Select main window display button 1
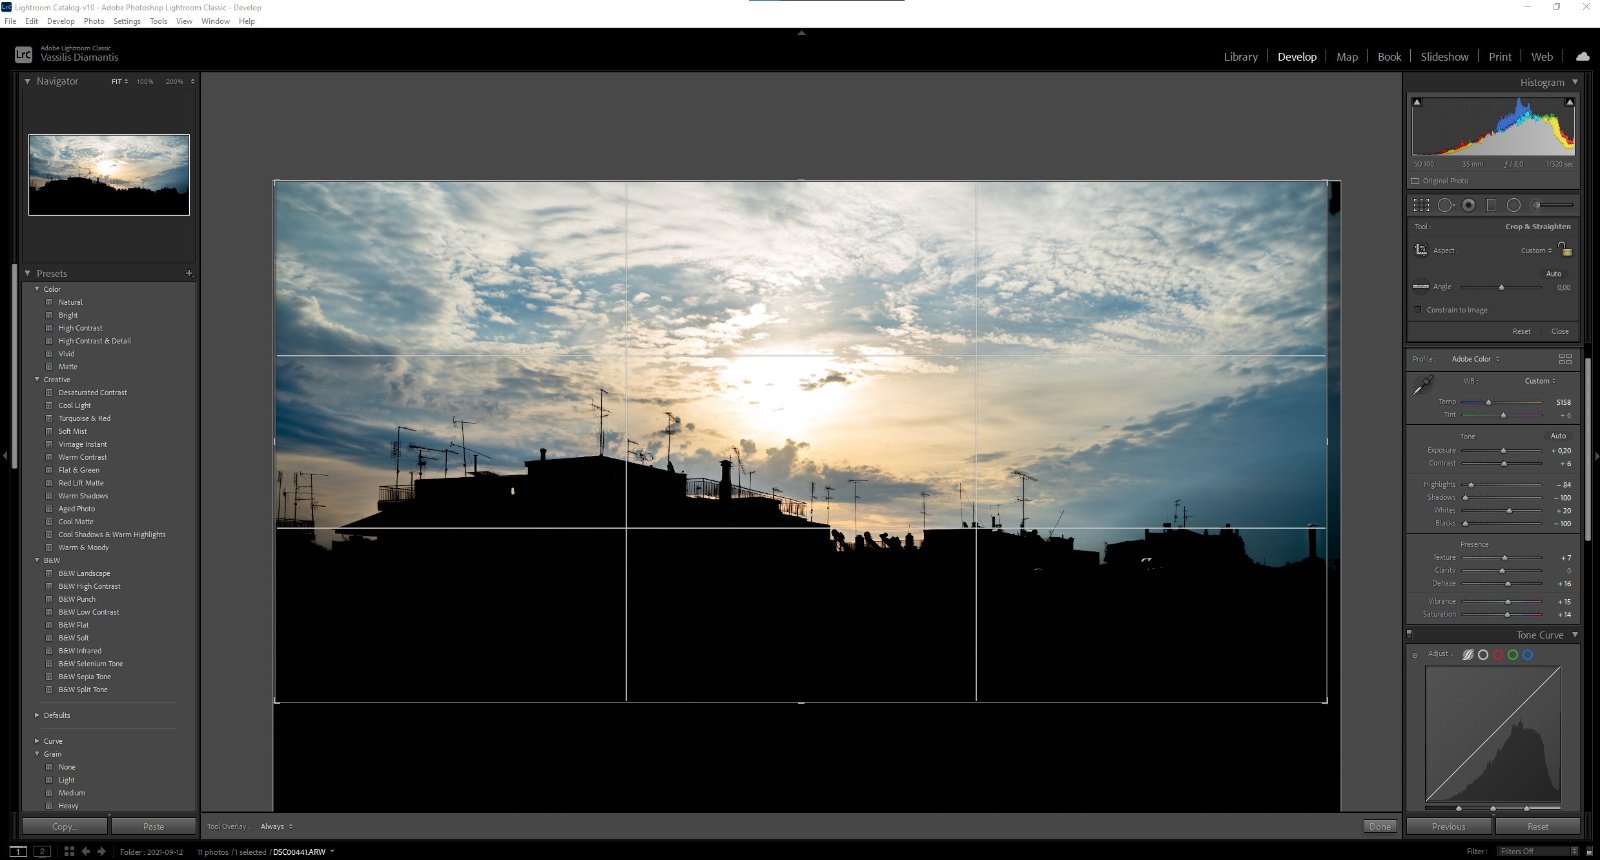1600x860 pixels. click(17, 851)
